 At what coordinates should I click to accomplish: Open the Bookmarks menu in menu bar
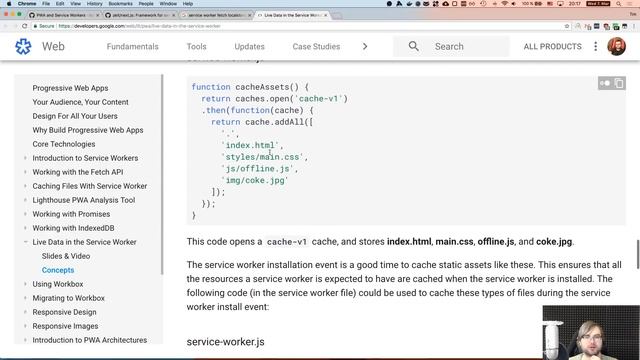[120, 4]
